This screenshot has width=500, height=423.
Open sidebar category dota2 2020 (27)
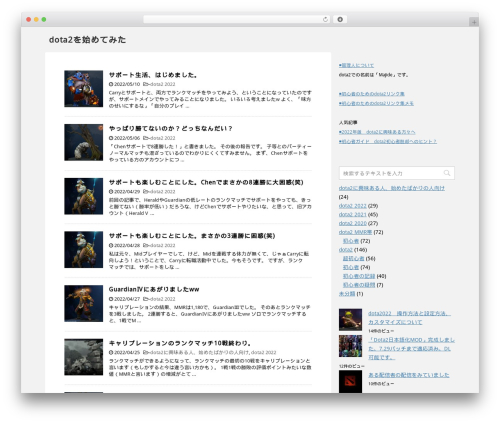tap(353, 223)
